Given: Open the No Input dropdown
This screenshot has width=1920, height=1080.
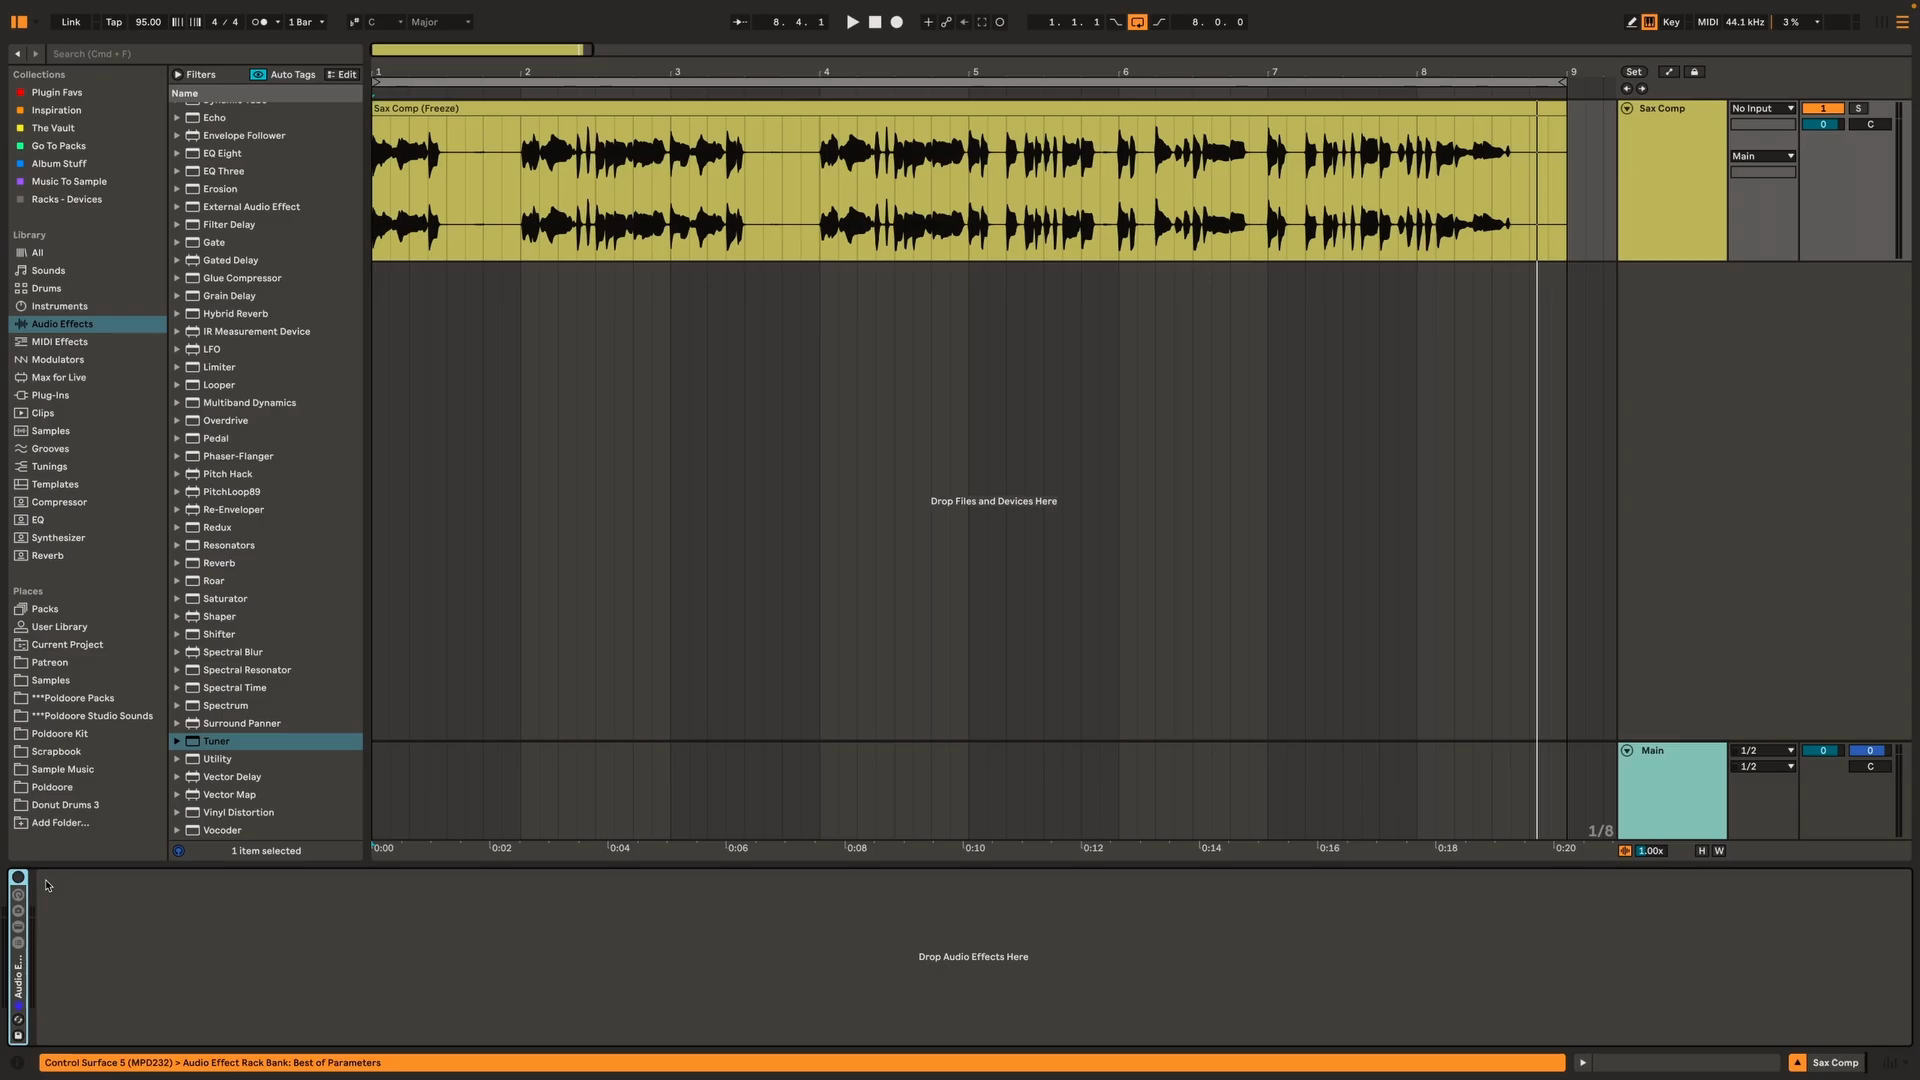Looking at the screenshot, I should [1762, 108].
